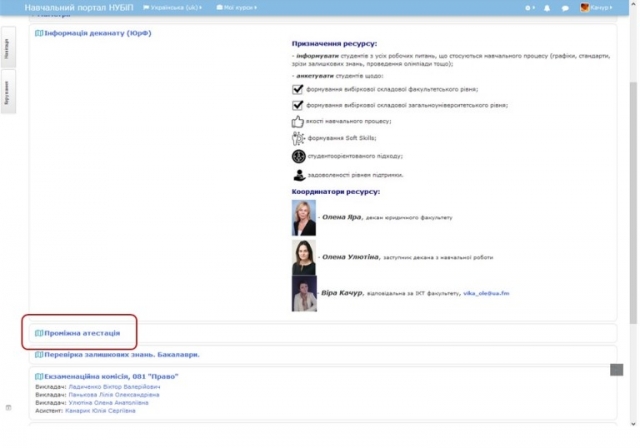Click the name Віра Качур
640x448 pixels.
[x=342, y=293]
